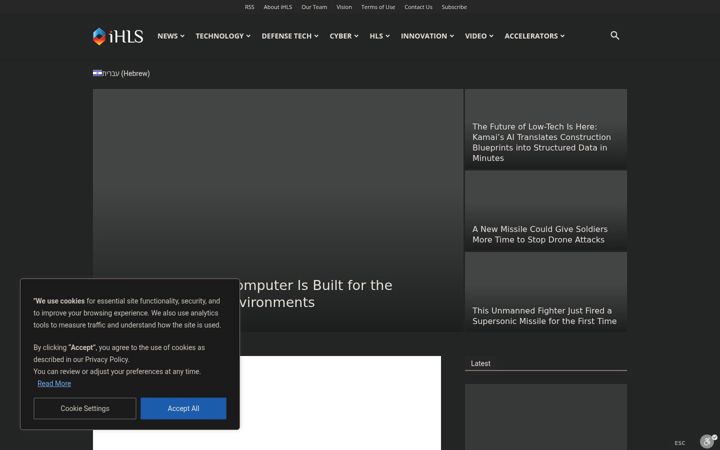The height and width of the screenshot is (450, 720).
Task: Follow the Read More cookie link
Action: [54, 383]
